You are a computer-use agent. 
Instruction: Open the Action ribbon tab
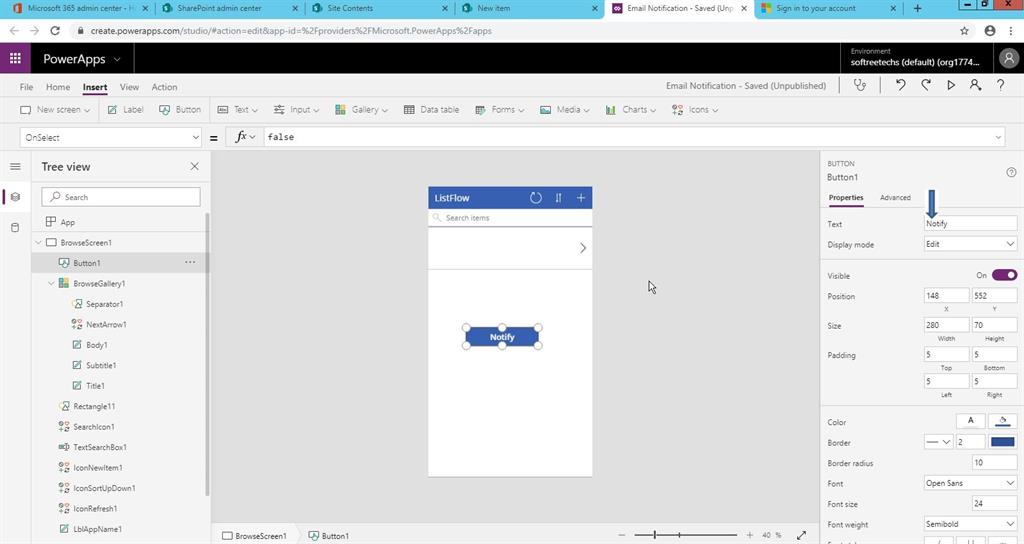164,87
